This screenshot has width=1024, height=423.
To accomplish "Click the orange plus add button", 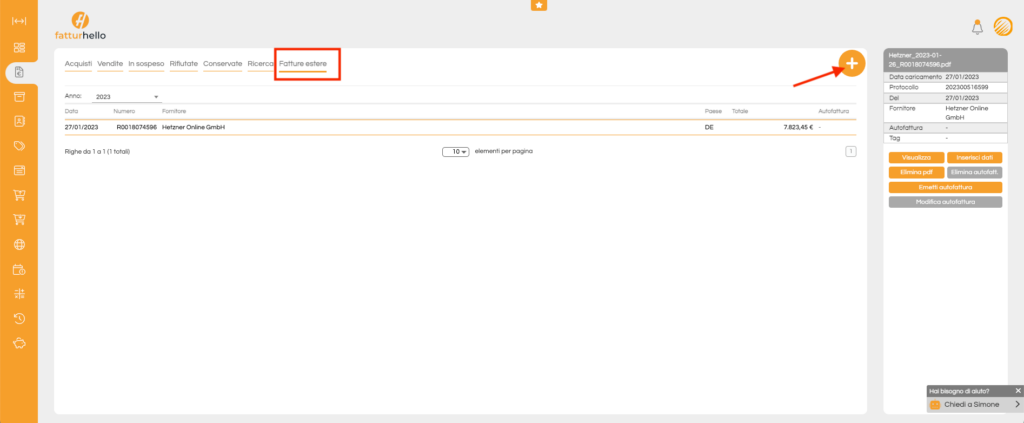I will (x=851, y=63).
